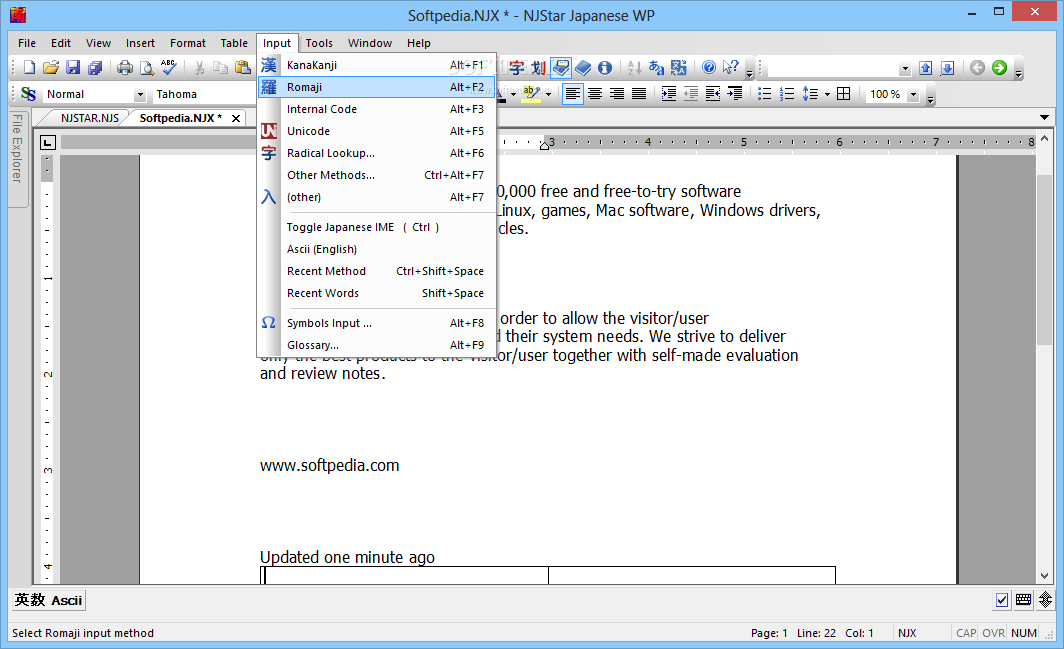This screenshot has width=1064, height=649.
Task: Click the Save All stacked disks icon
Action: 95,67
